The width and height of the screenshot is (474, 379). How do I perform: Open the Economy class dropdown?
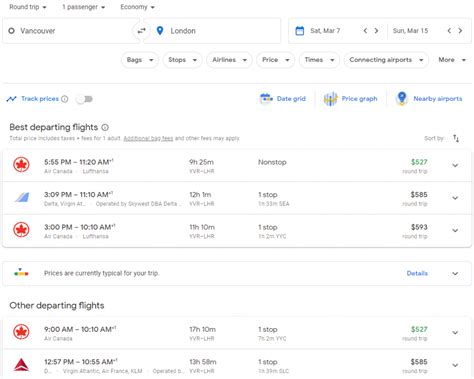tap(137, 7)
